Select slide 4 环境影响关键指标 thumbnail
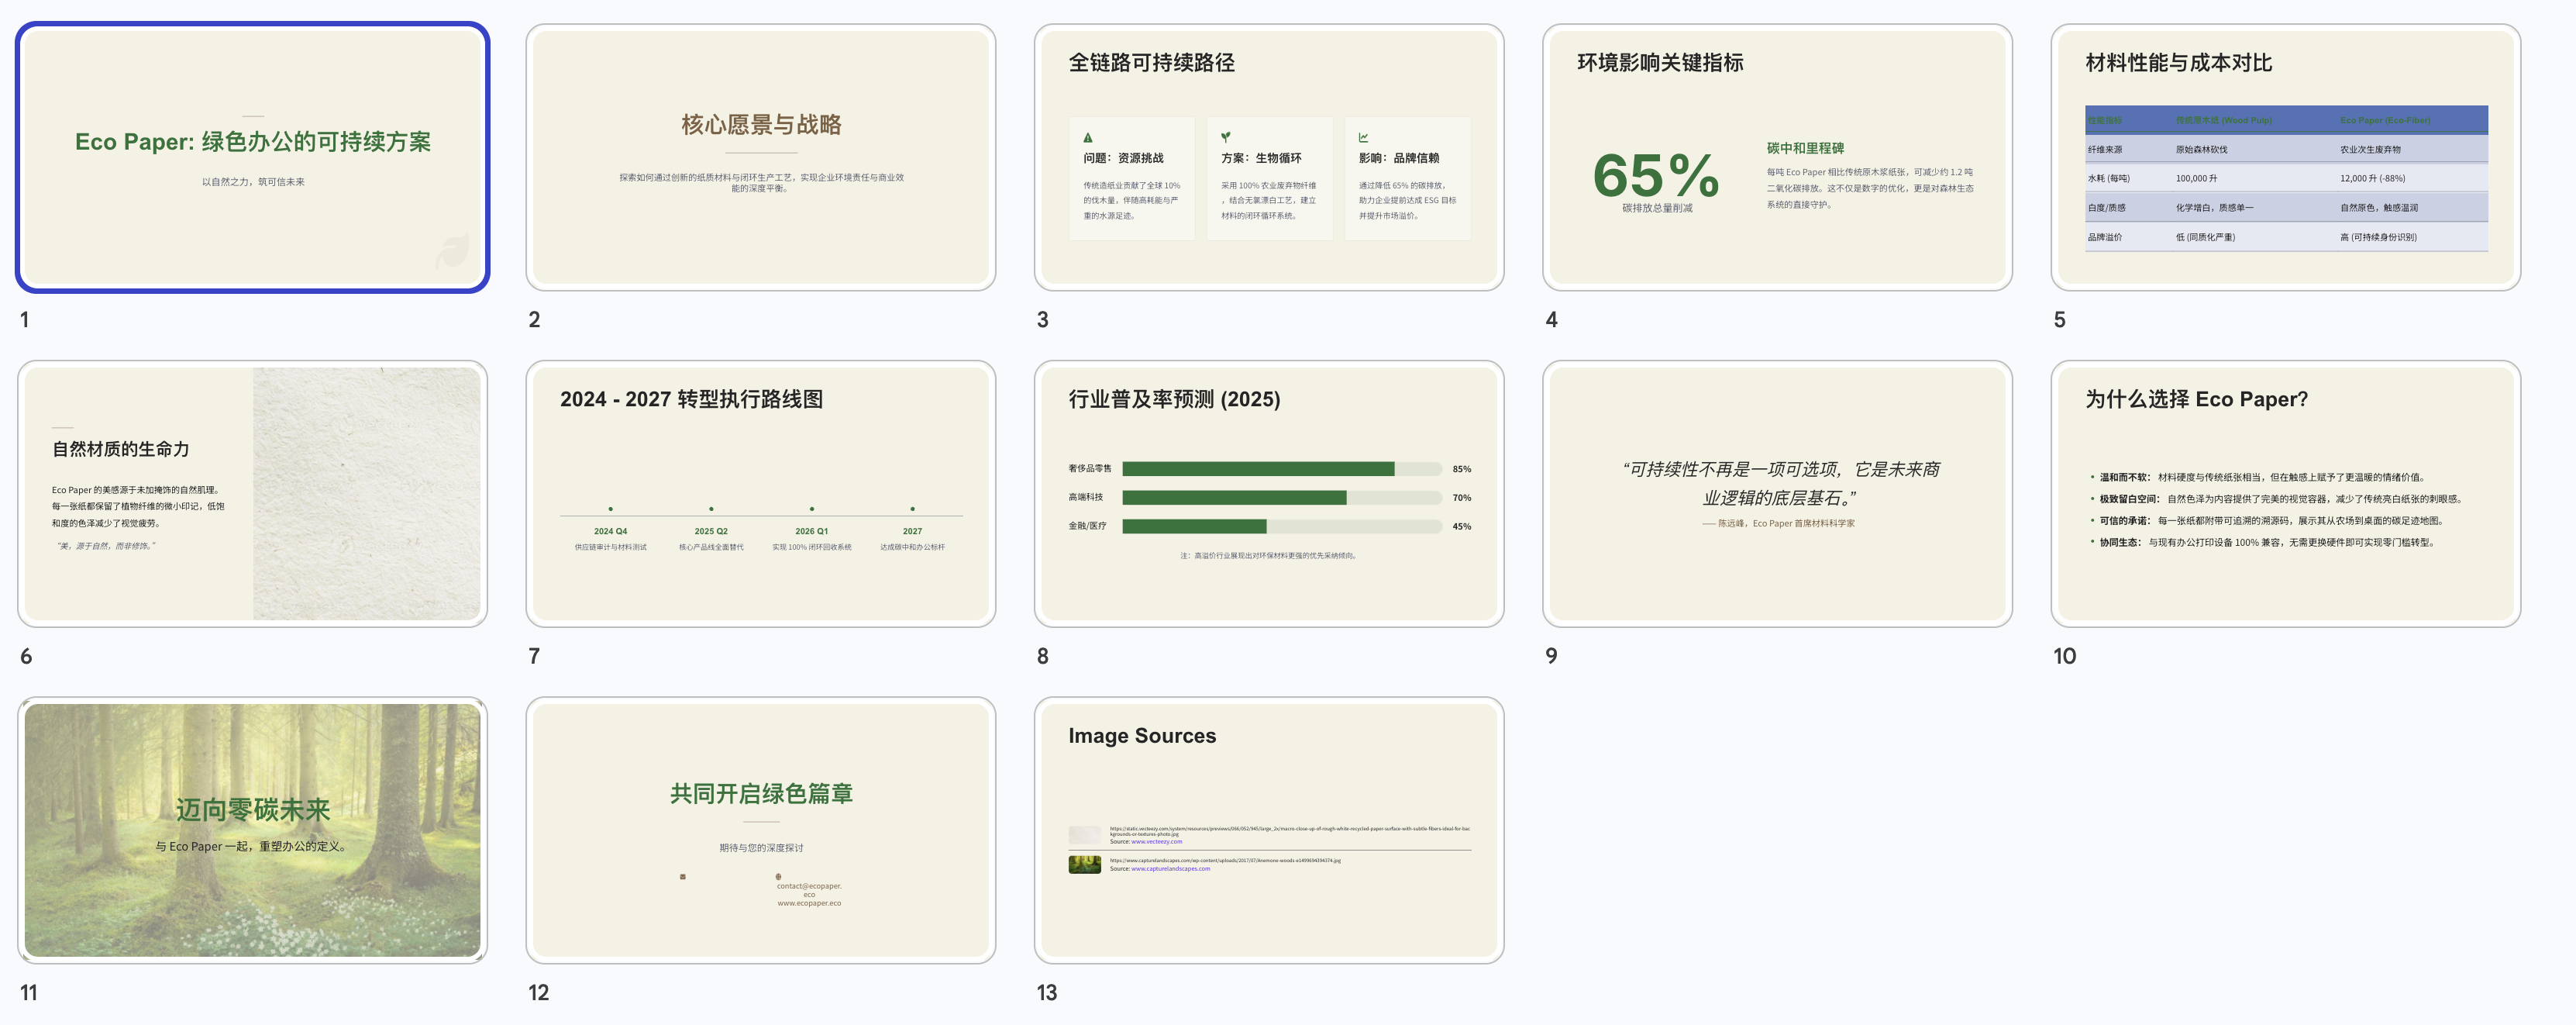2576x1025 pixels. [x=1776, y=158]
